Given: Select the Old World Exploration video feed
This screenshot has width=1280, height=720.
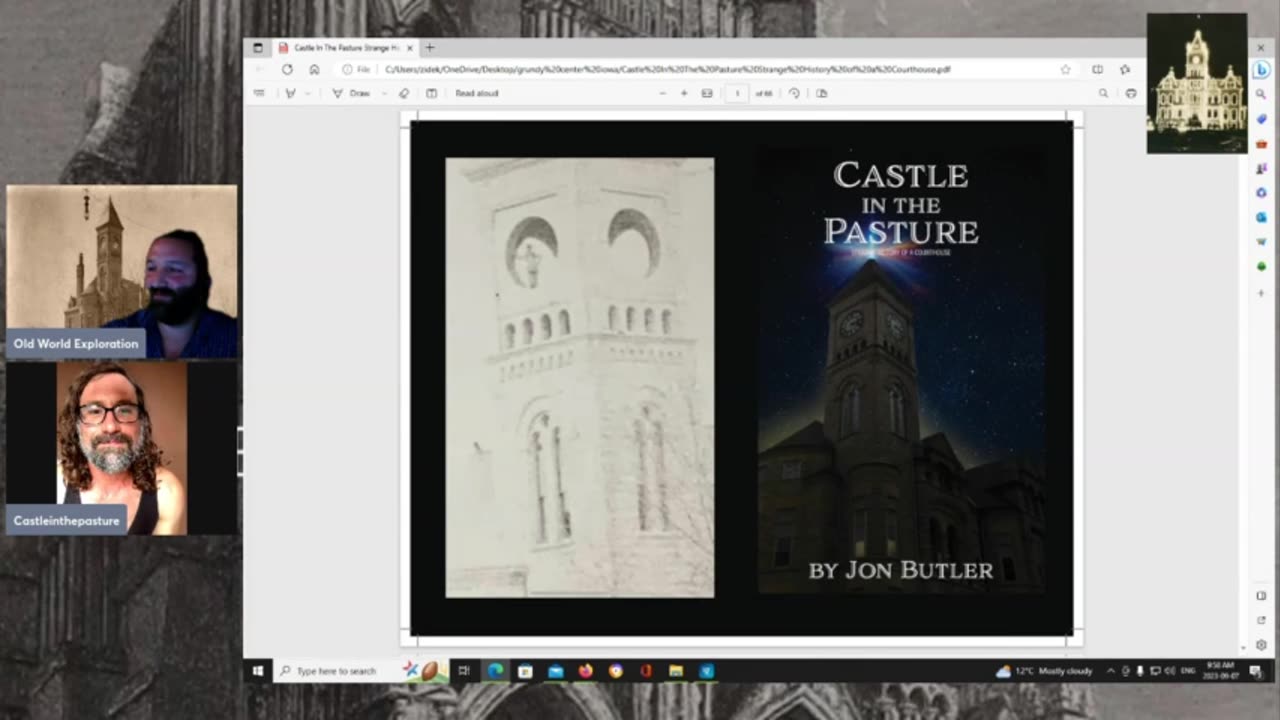Looking at the screenshot, I should point(122,271).
